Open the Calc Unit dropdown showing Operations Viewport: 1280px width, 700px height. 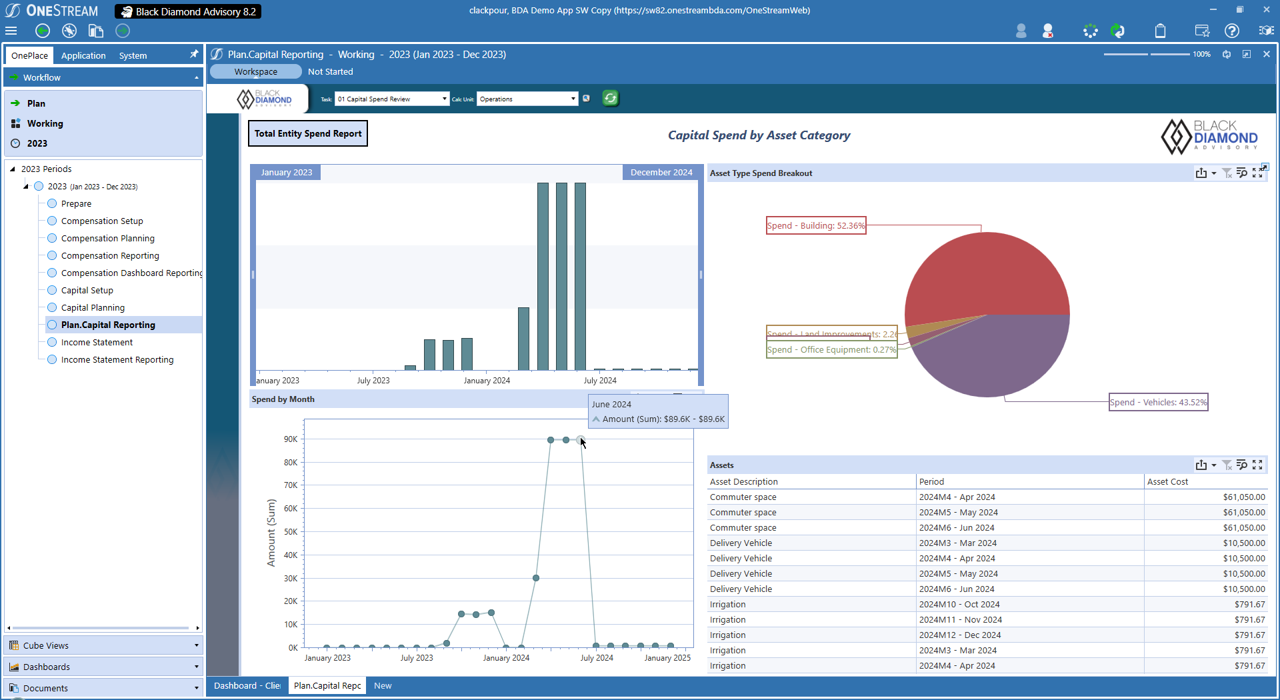click(527, 99)
